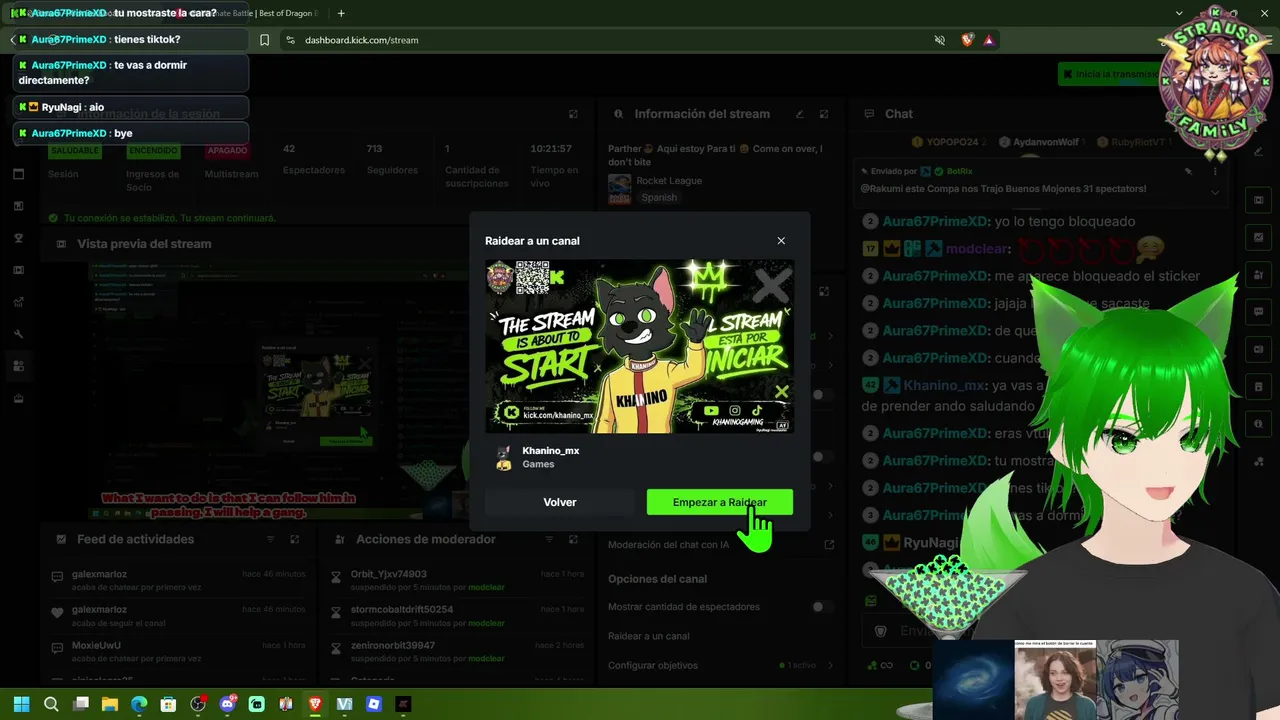Viewport: 1280px width, 720px height.
Task: Click the bookmark icon in address bar
Action: point(264,40)
